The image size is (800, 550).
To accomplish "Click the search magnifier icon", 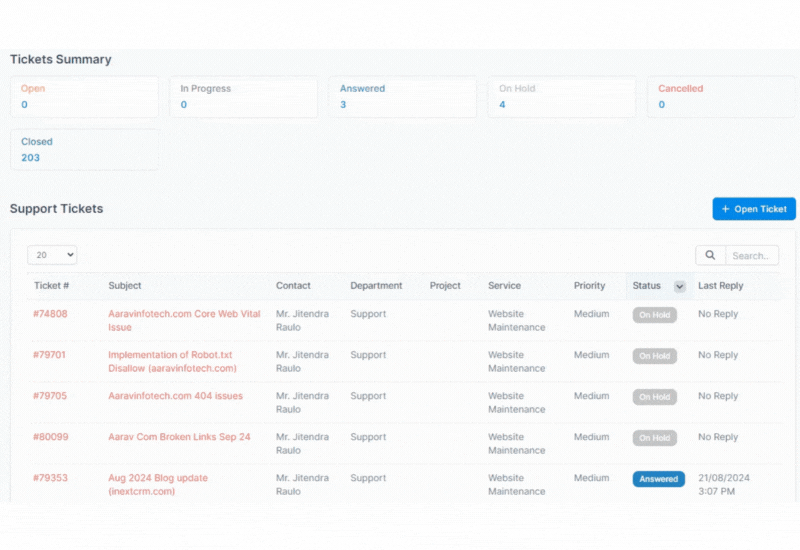I will tap(710, 255).
